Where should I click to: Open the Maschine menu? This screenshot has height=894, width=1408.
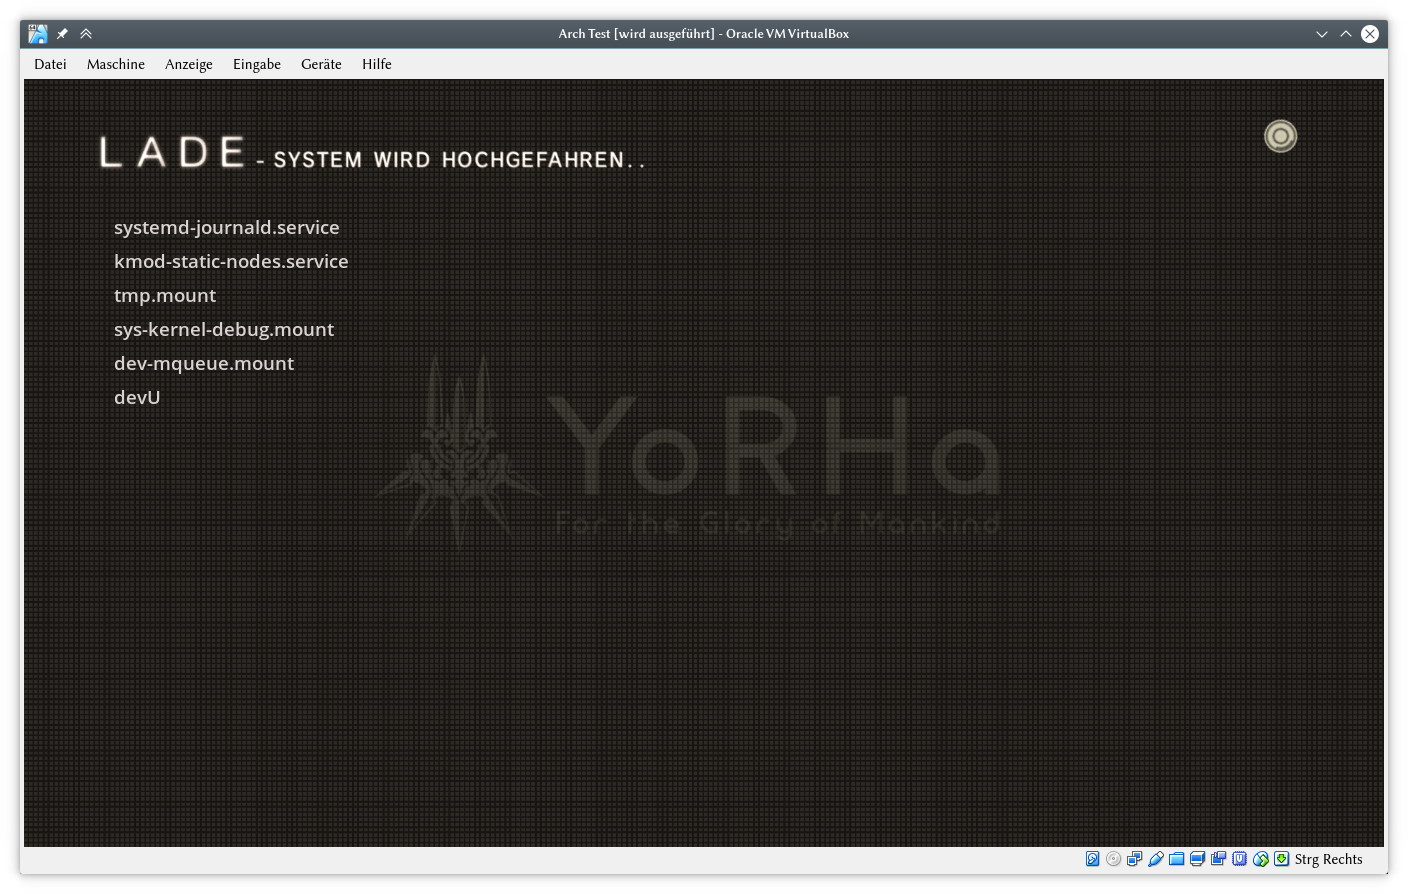click(x=116, y=64)
